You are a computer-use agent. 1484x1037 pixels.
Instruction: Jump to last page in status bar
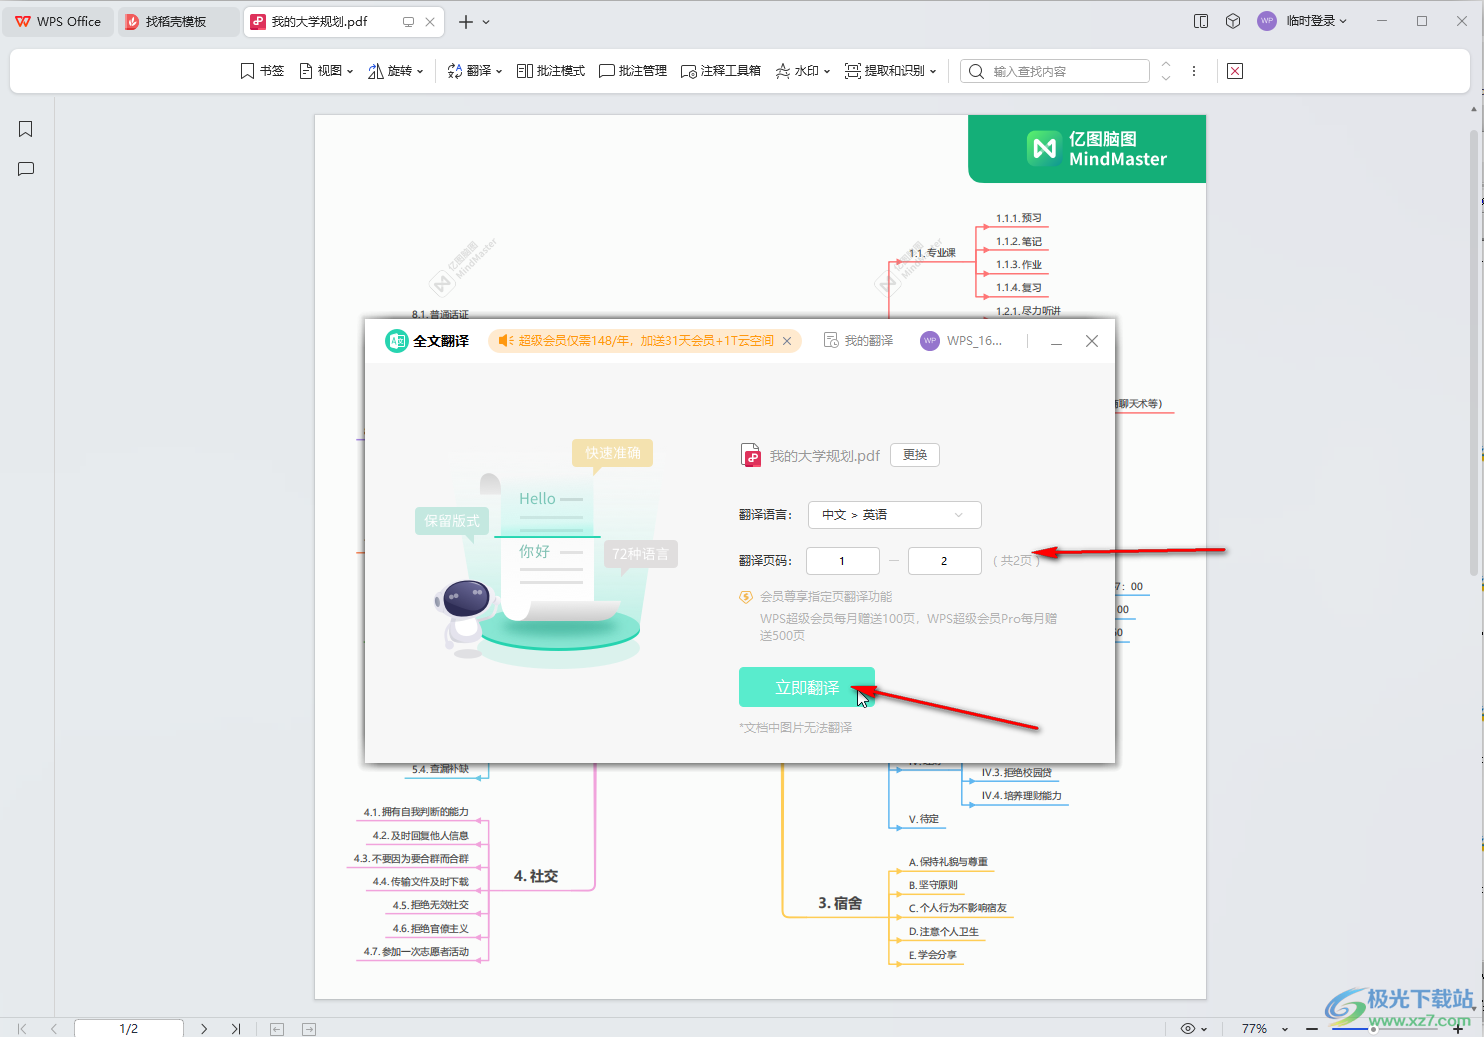click(x=236, y=1028)
